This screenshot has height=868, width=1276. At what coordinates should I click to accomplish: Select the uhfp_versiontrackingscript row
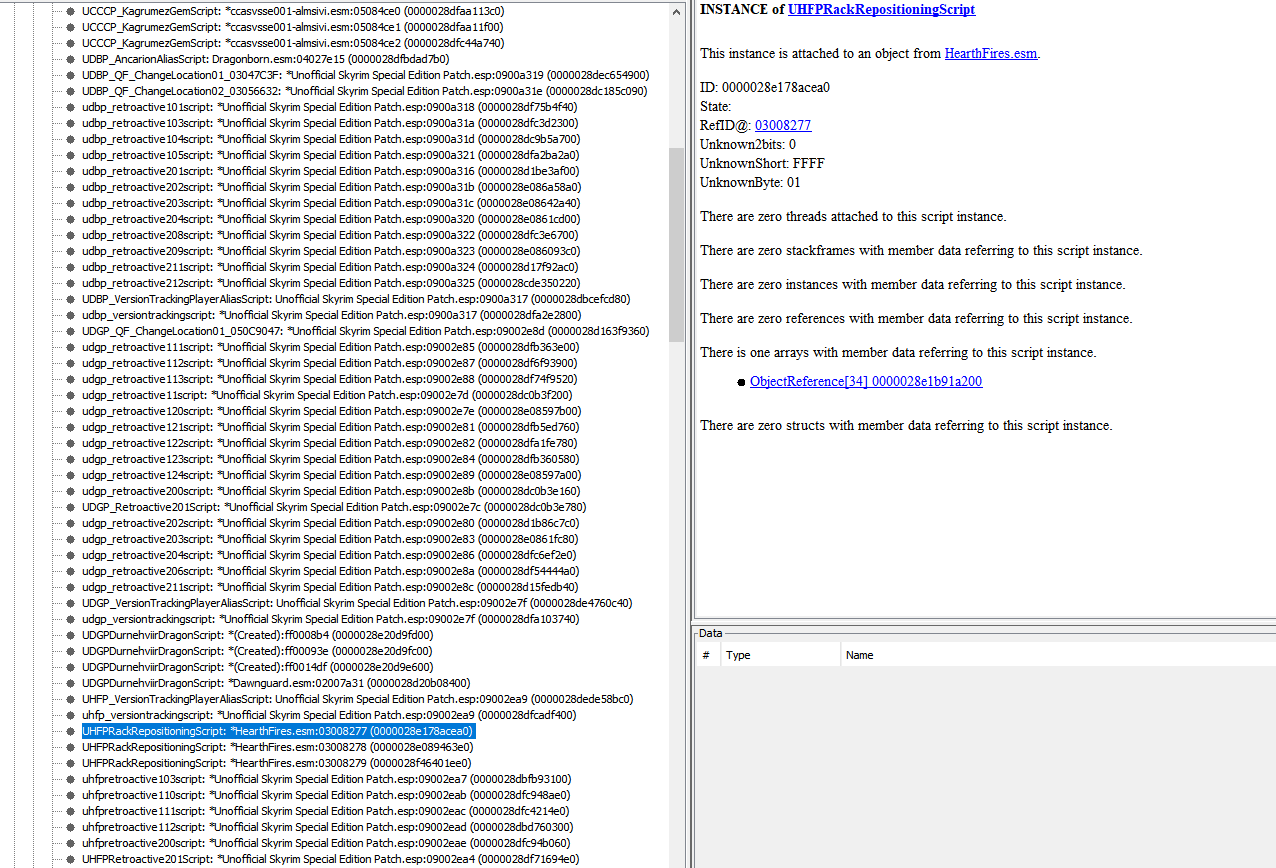point(330,715)
